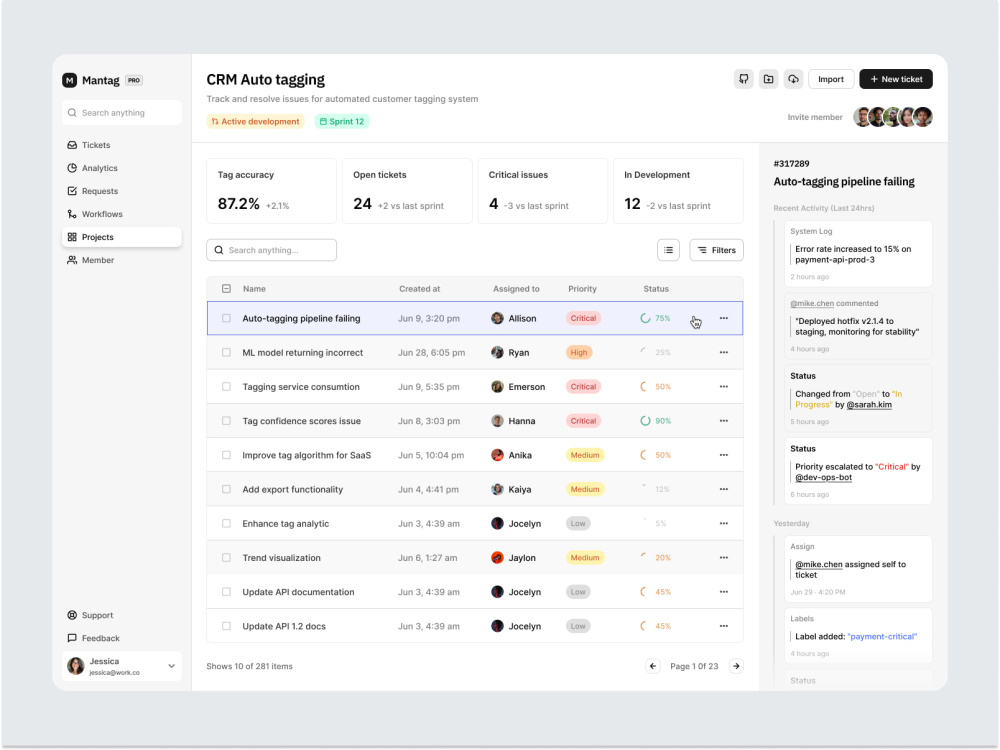Open more options for Tag confidence scores issue
The width and height of the screenshot is (1000, 750).
pos(724,421)
